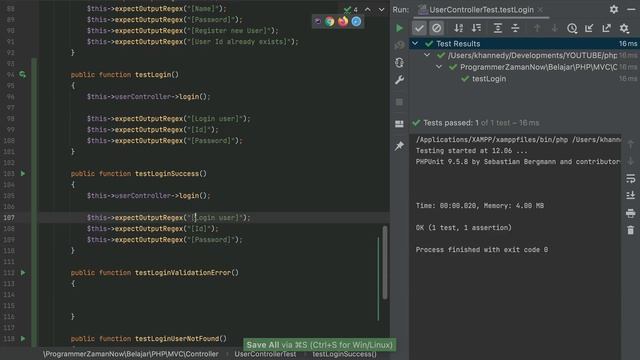Toggle show ignored tests filter
640x360 pixels.
[x=436, y=28]
